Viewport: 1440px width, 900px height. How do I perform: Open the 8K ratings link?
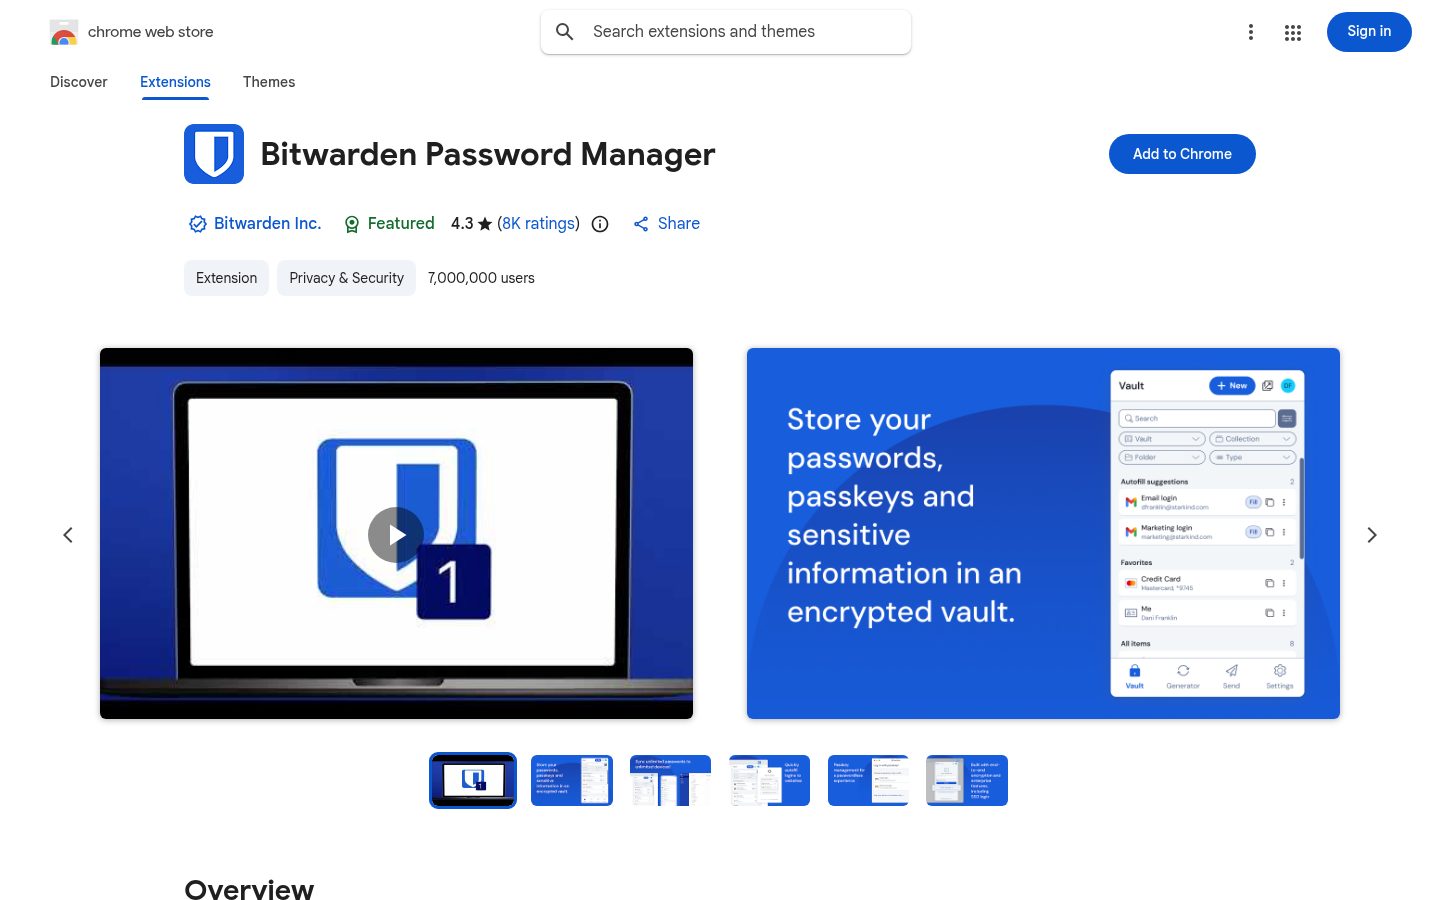pyautogui.click(x=538, y=223)
